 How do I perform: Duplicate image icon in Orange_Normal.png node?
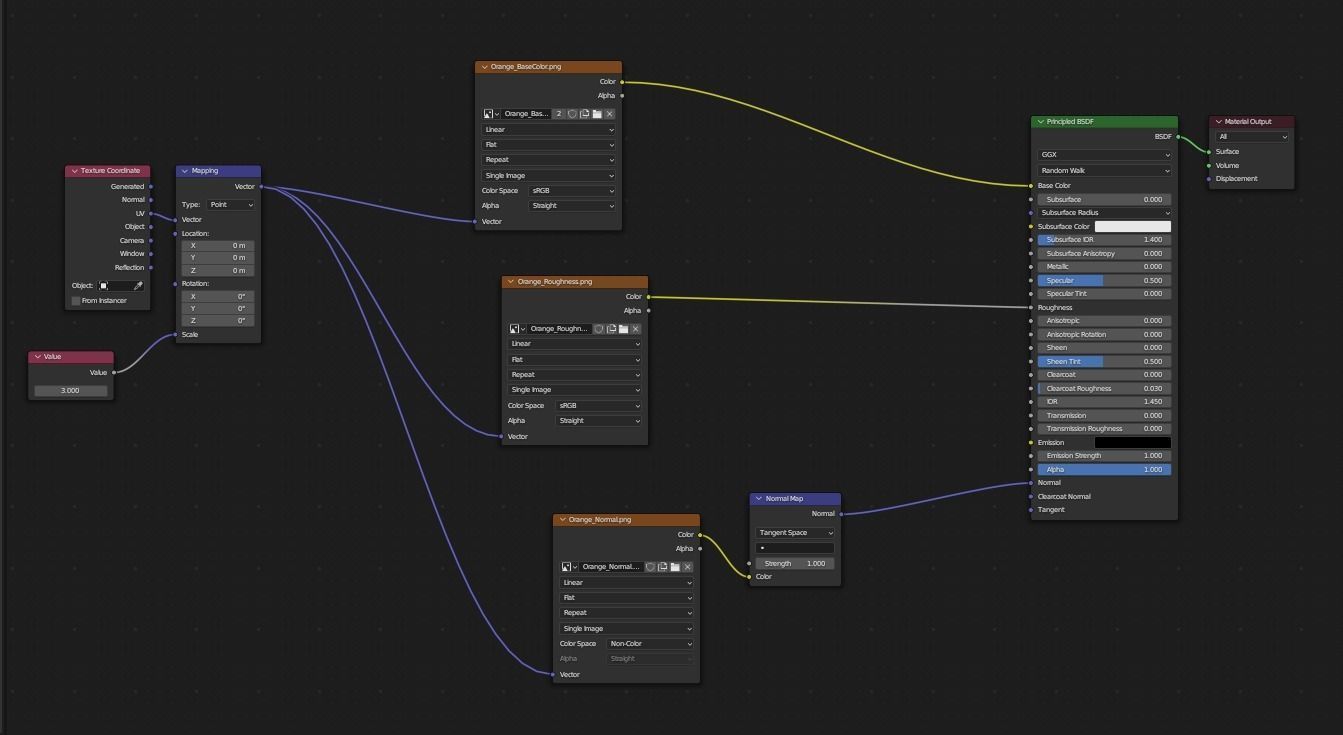(x=662, y=567)
